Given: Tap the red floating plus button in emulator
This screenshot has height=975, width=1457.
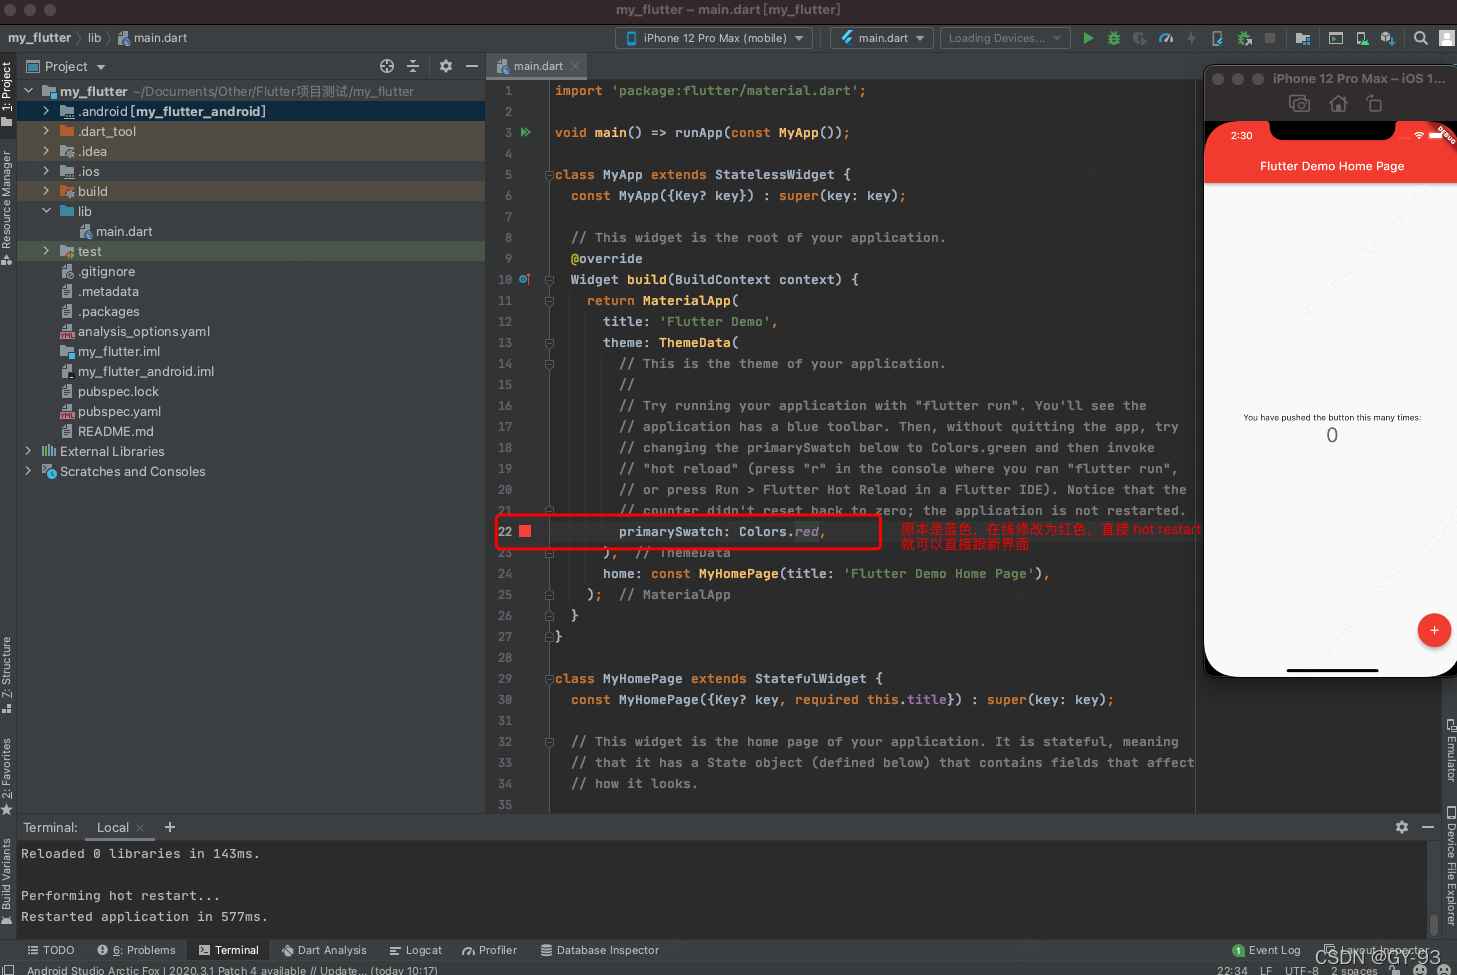Looking at the screenshot, I should coord(1434,630).
